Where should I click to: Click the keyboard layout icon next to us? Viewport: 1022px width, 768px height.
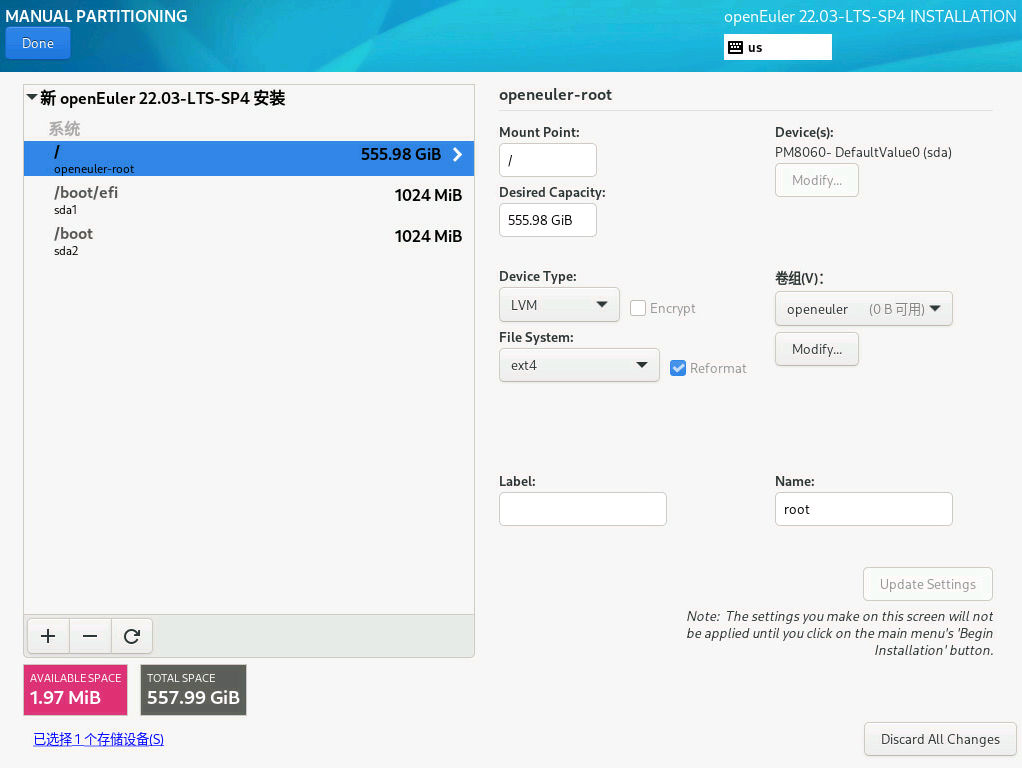tap(735, 47)
